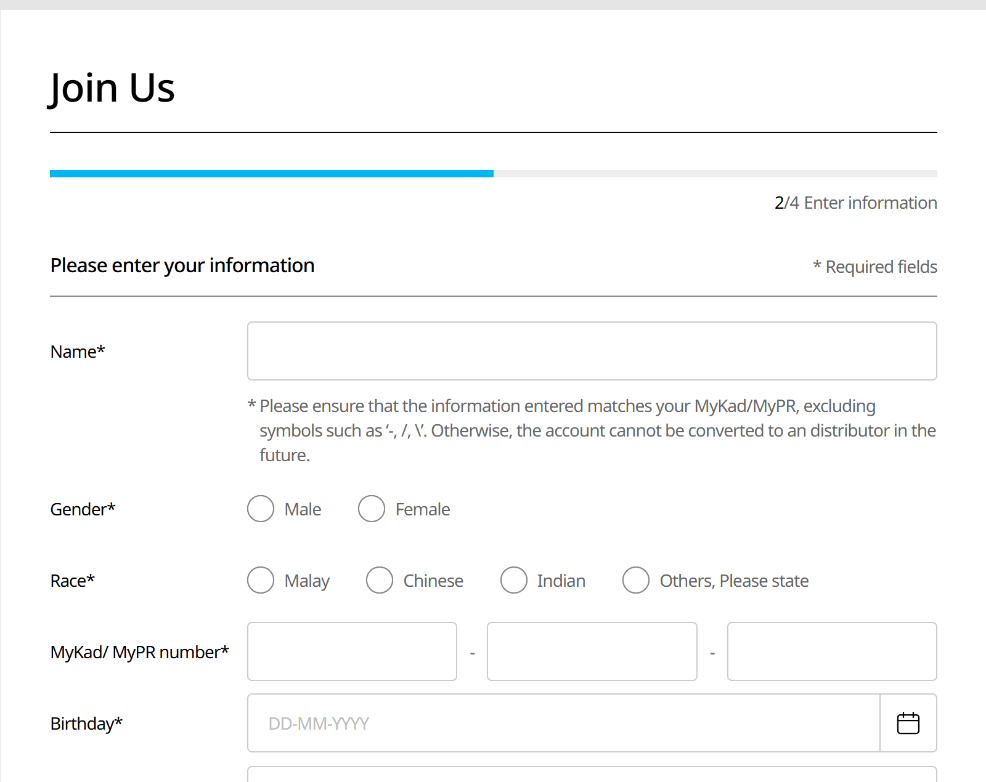The image size is (986, 782).
Task: Choose Chinese as race
Action: tap(379, 580)
